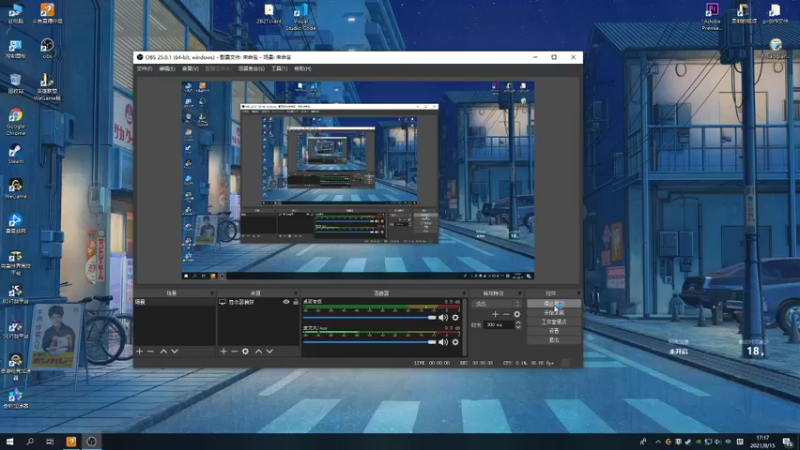Open the Scene Collection menu in OBS
This screenshot has height=450, width=800.
(x=251, y=68)
